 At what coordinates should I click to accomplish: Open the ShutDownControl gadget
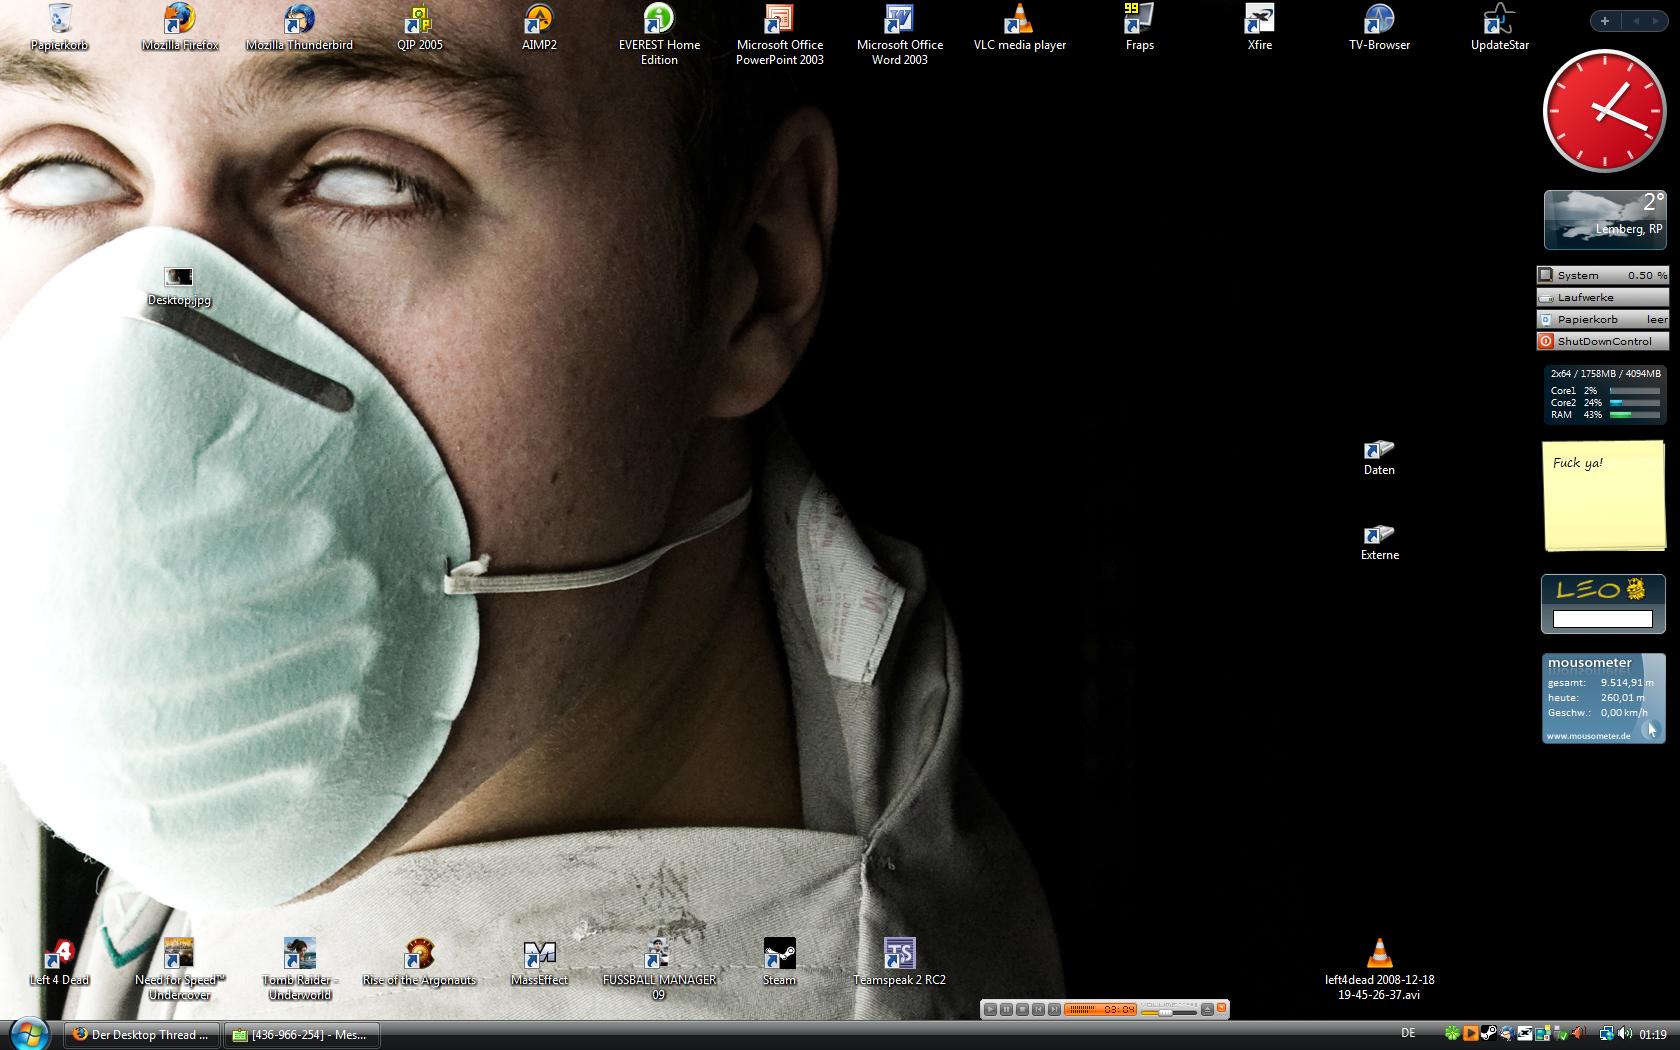pos(1602,341)
